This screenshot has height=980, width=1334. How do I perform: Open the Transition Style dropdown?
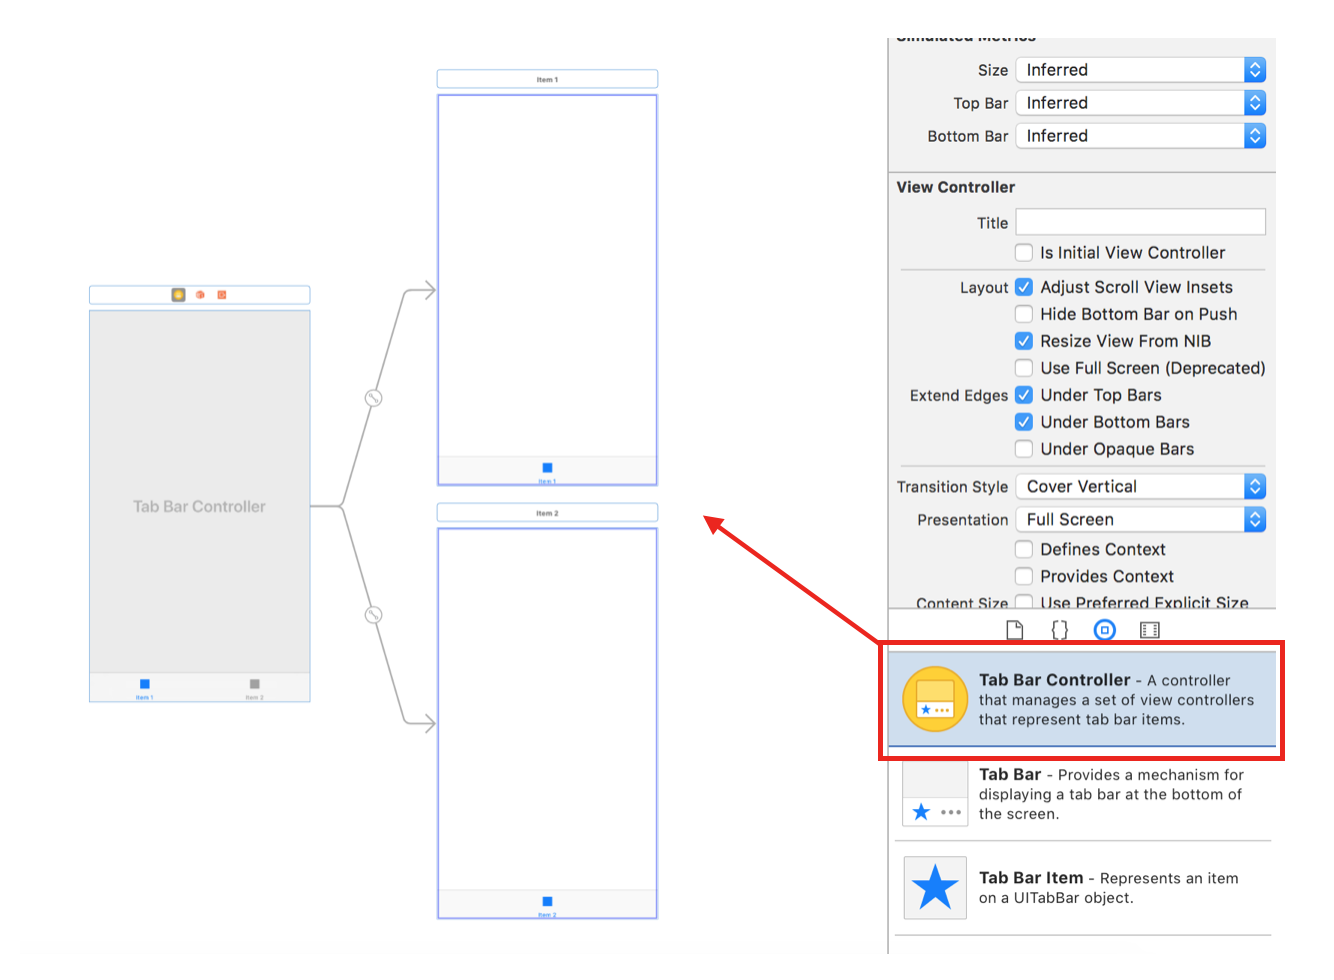(1140, 487)
